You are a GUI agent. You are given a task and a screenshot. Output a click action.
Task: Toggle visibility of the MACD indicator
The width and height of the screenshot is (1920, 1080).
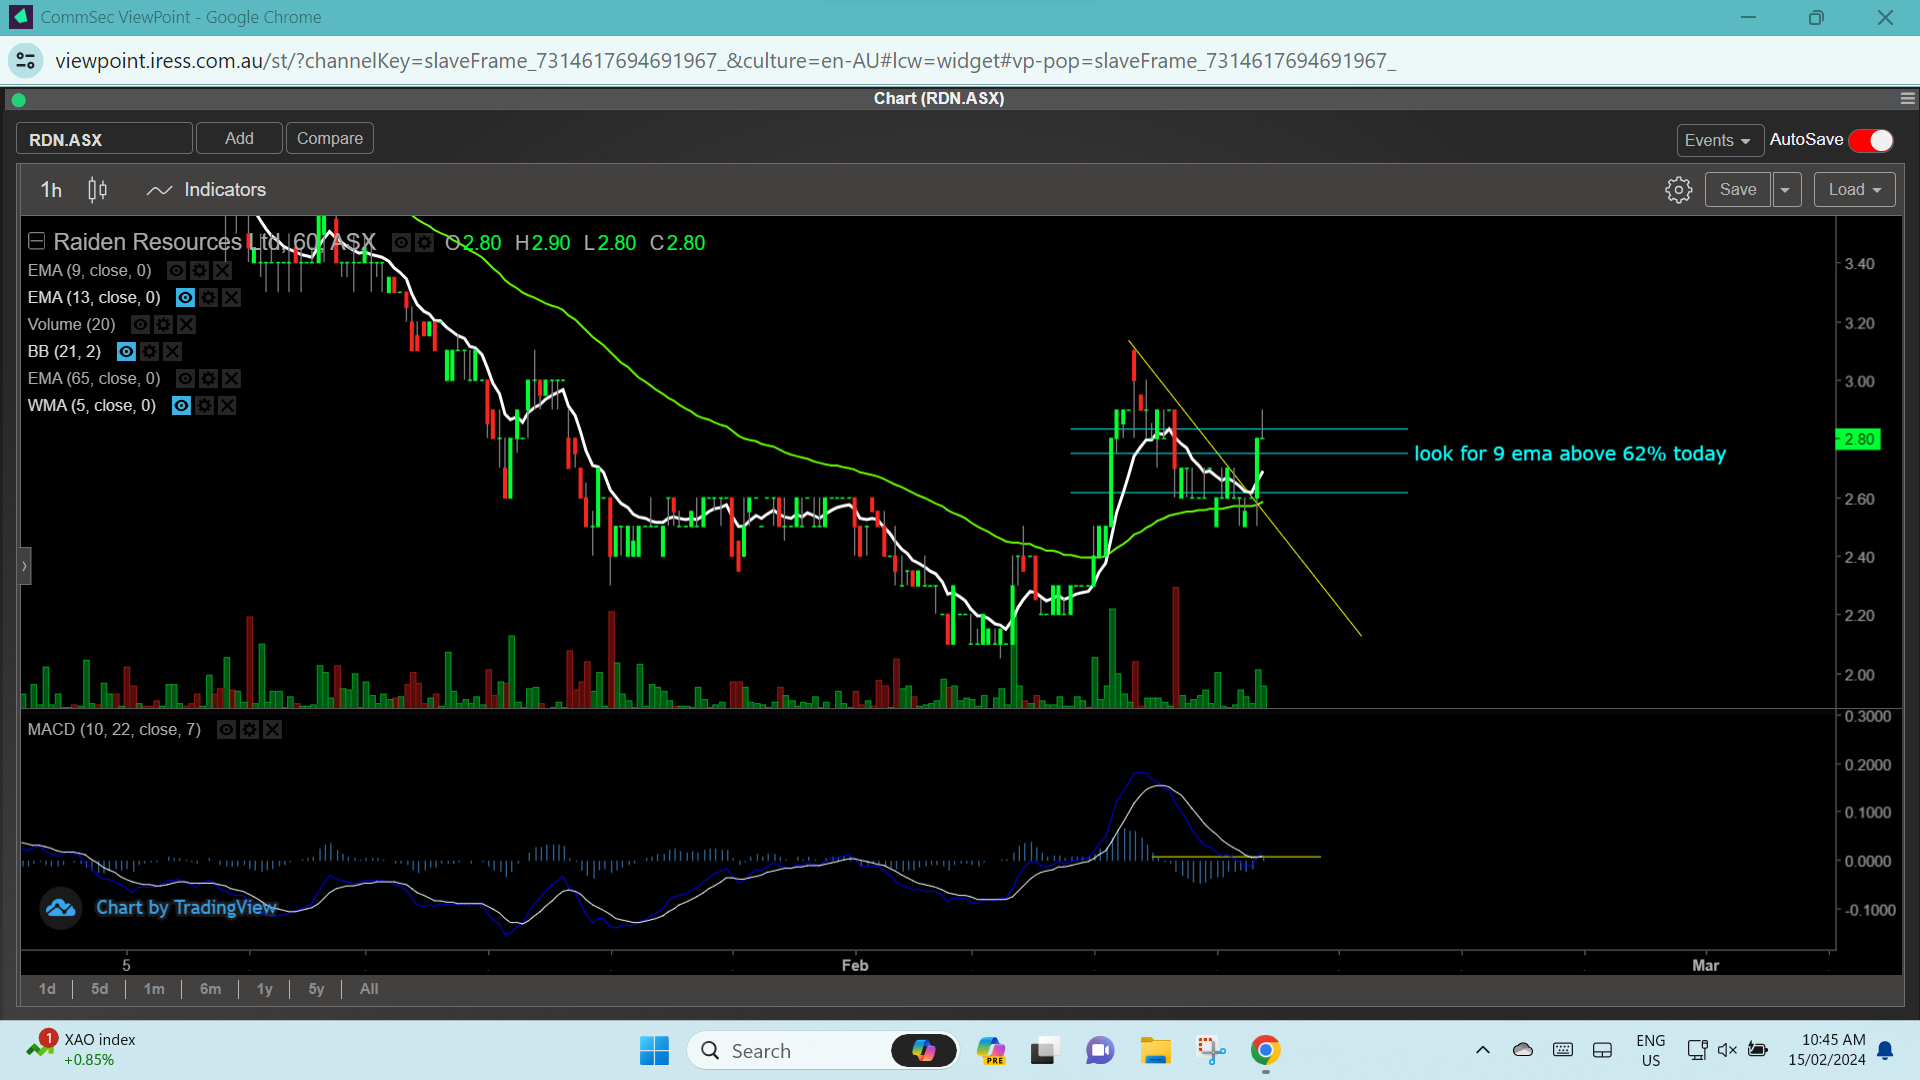[226, 729]
